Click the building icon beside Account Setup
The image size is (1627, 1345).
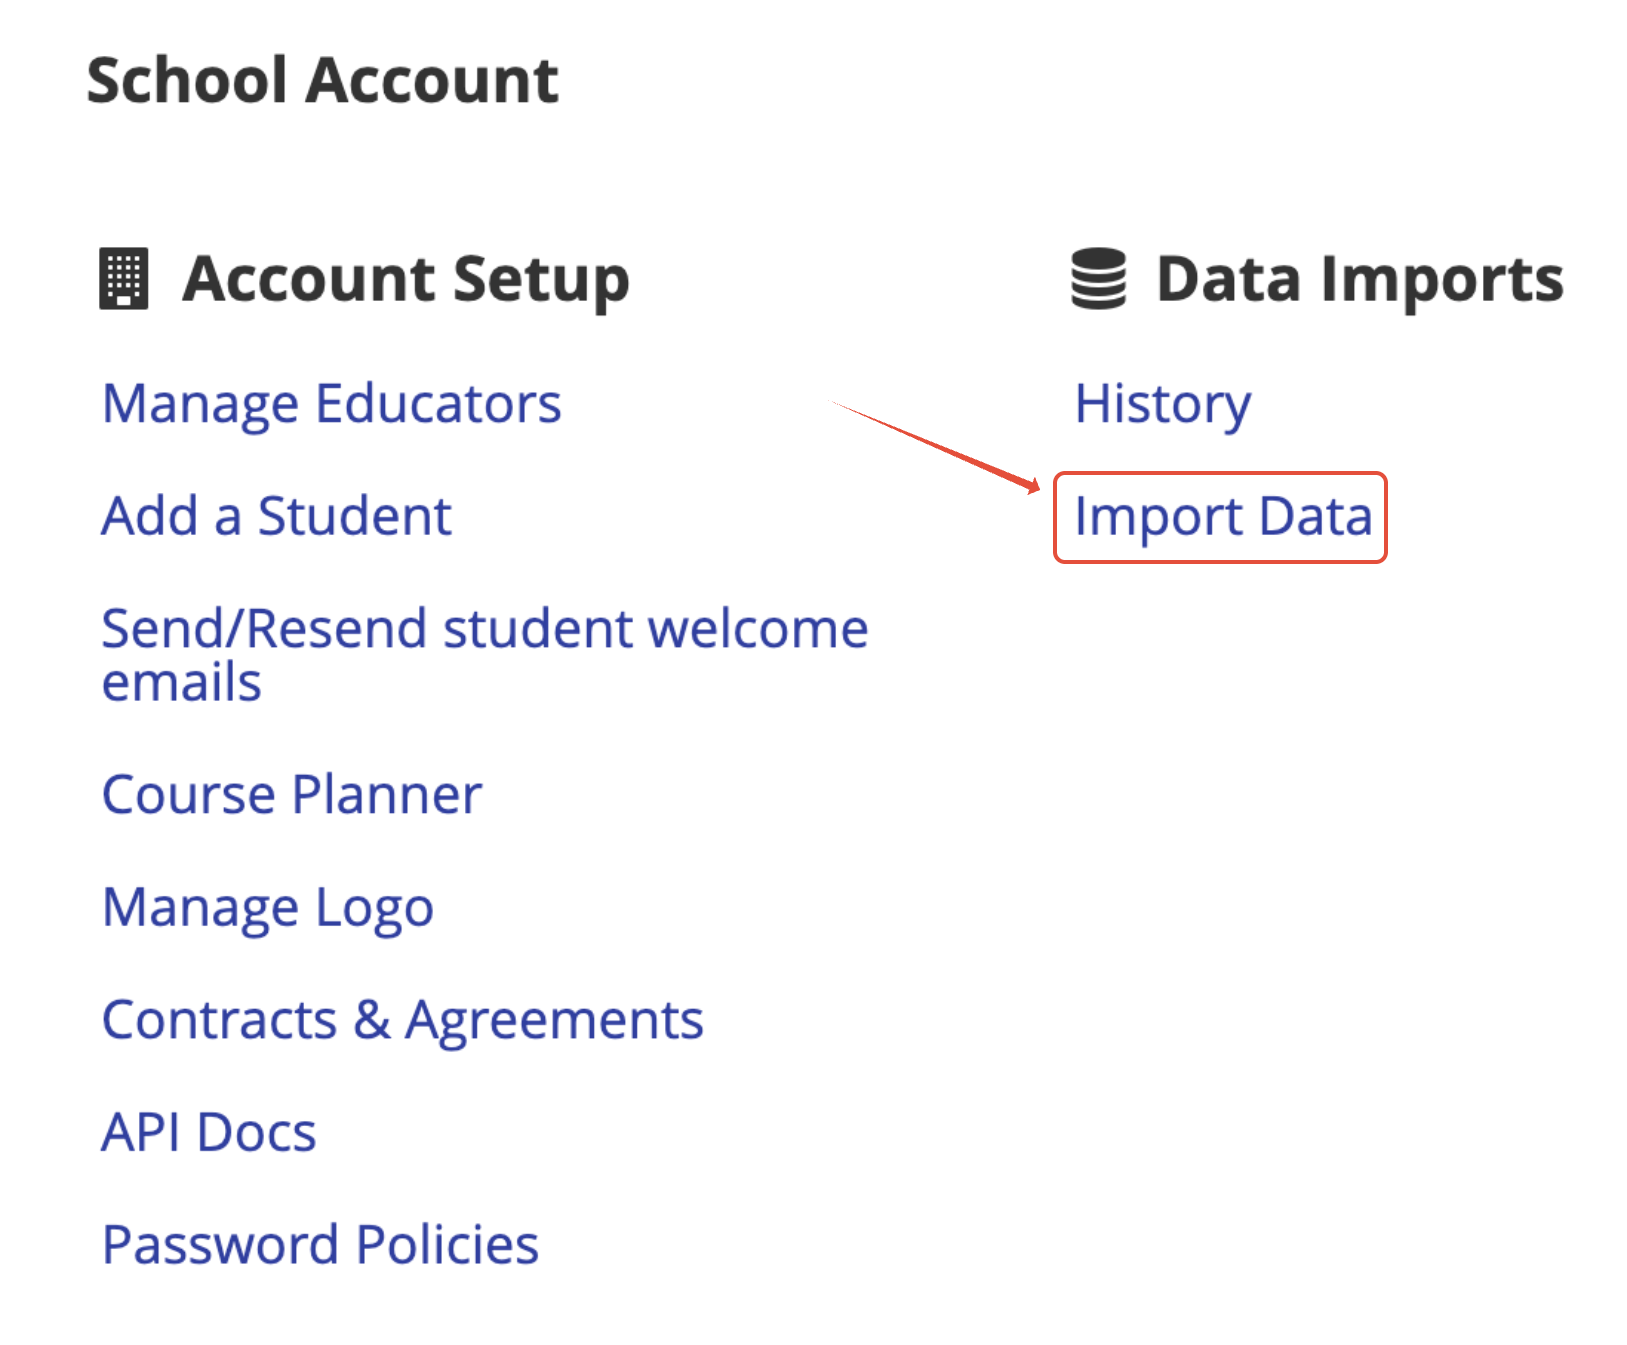[124, 279]
